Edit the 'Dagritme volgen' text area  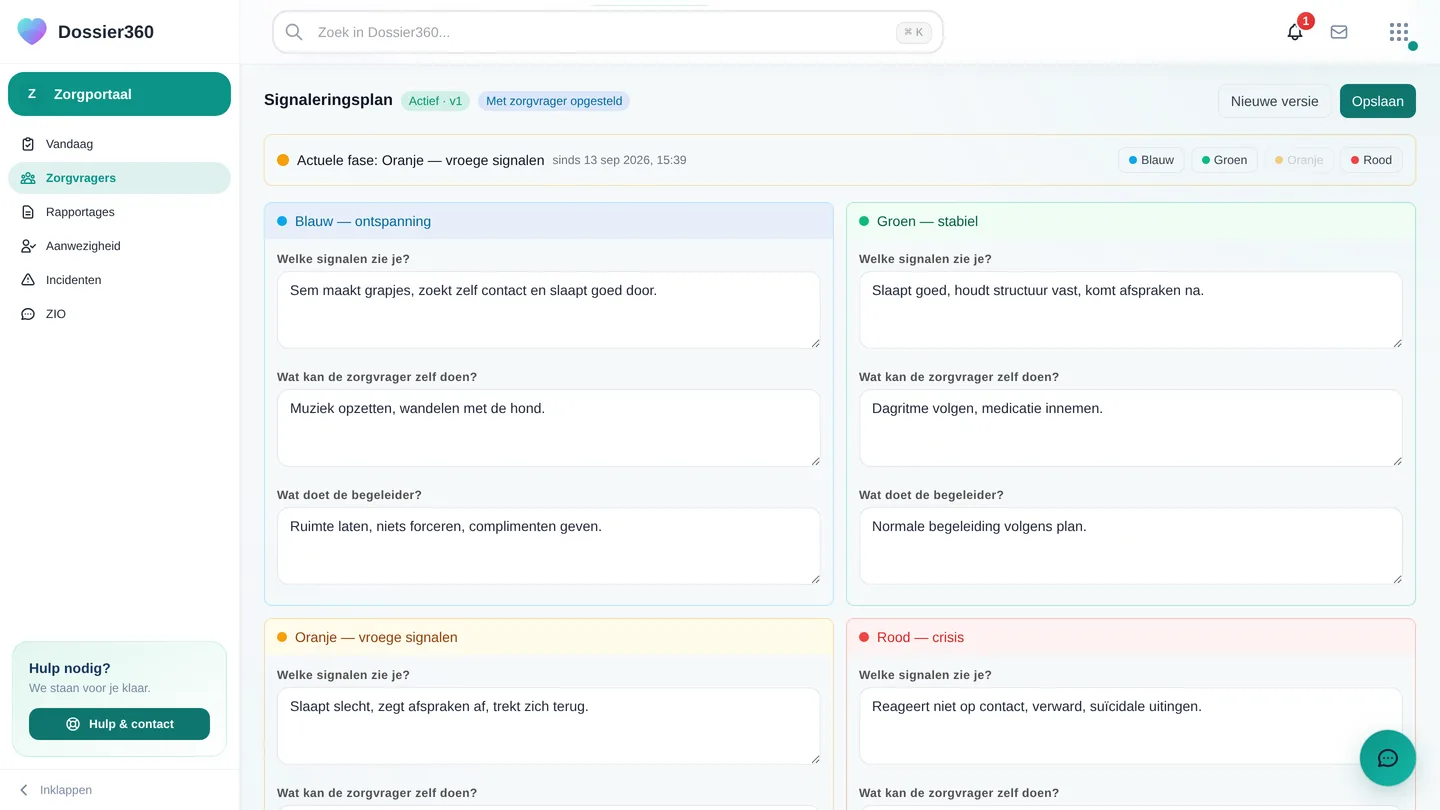1131,428
